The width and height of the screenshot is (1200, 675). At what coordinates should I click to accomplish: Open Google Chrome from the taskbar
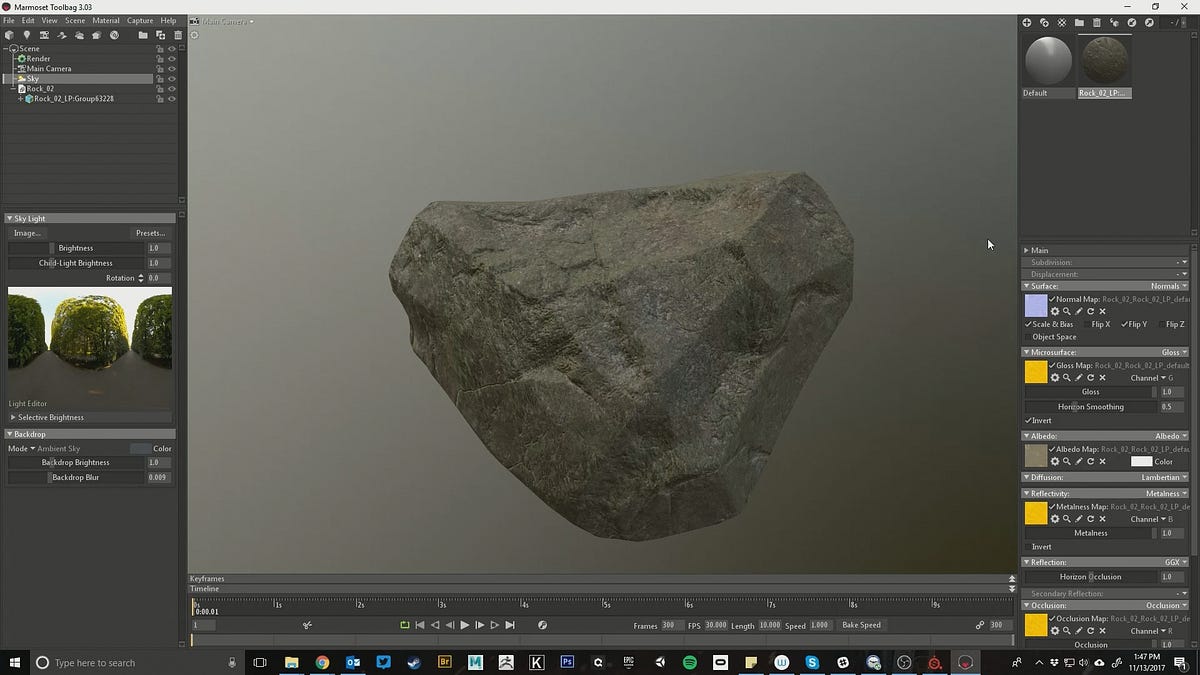(322, 662)
